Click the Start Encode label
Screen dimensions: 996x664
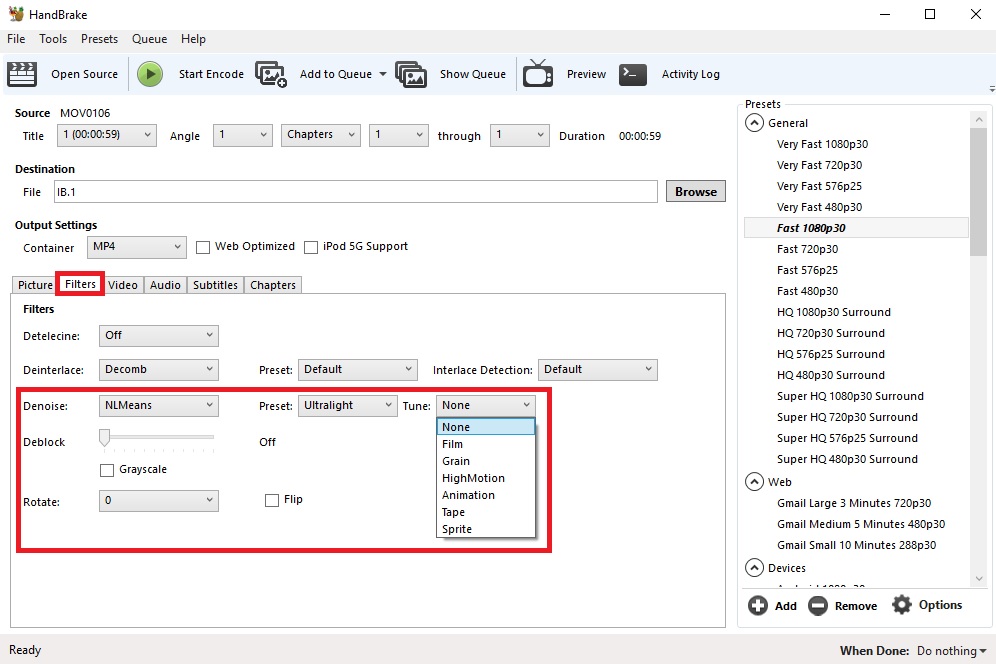pos(211,74)
